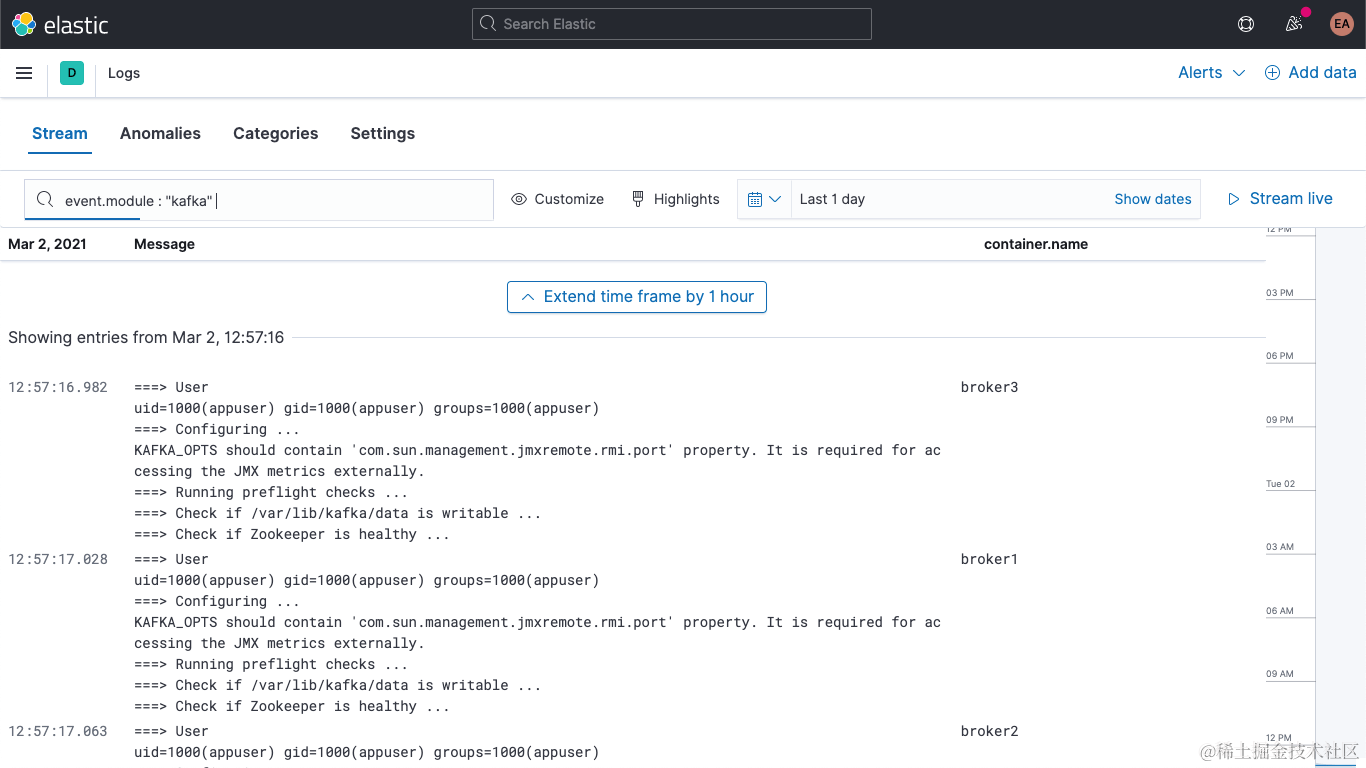Click the highlighter icon beside Highlights

pos(638,199)
